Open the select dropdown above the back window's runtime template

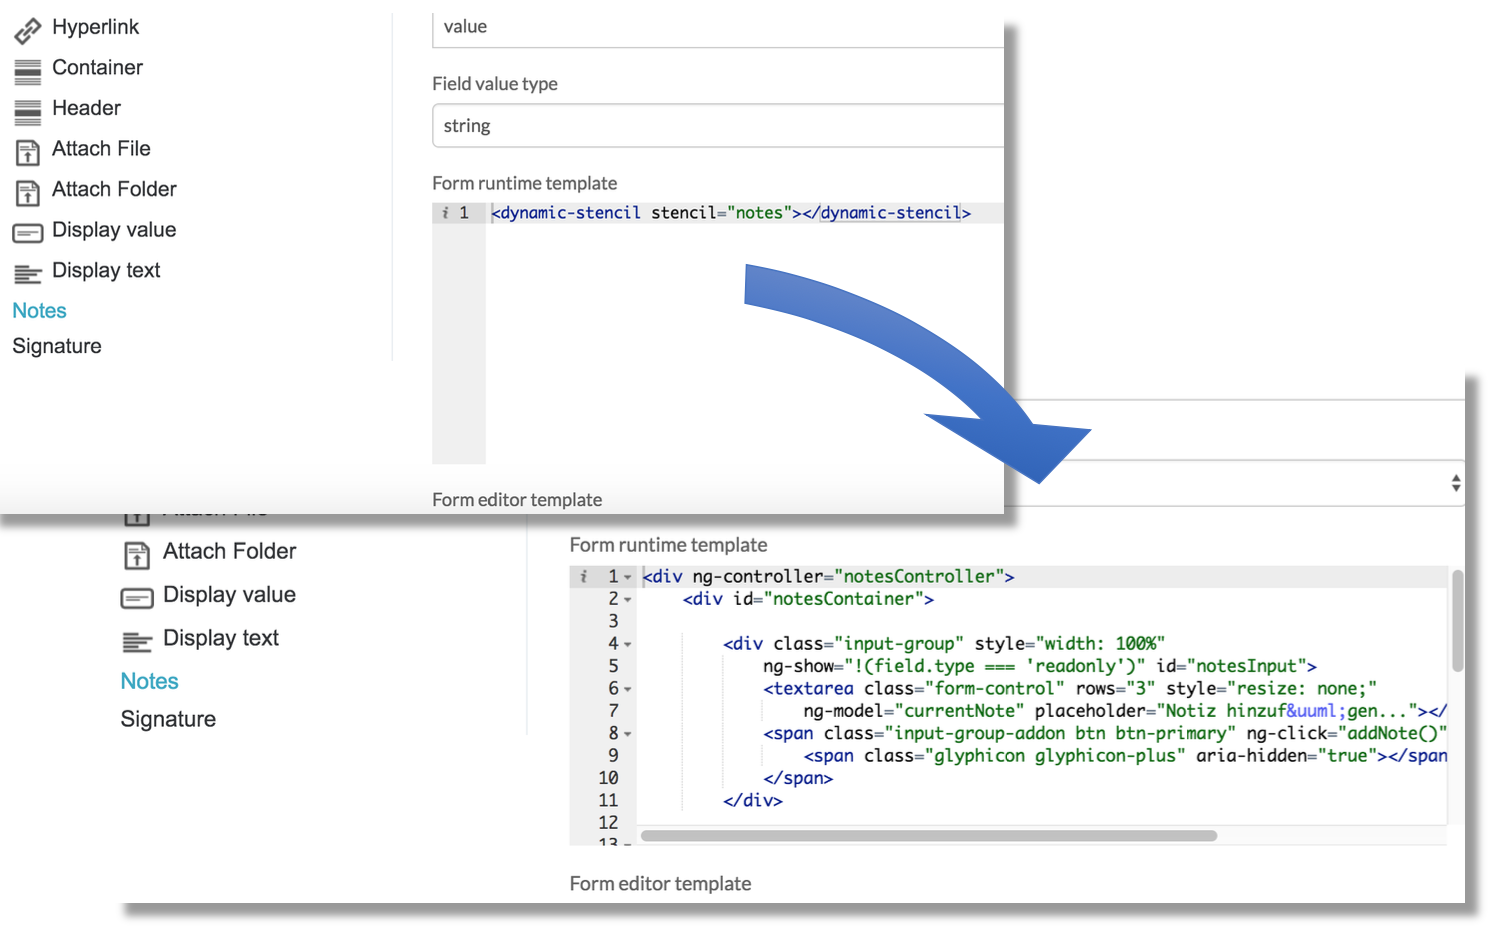click(1235, 483)
